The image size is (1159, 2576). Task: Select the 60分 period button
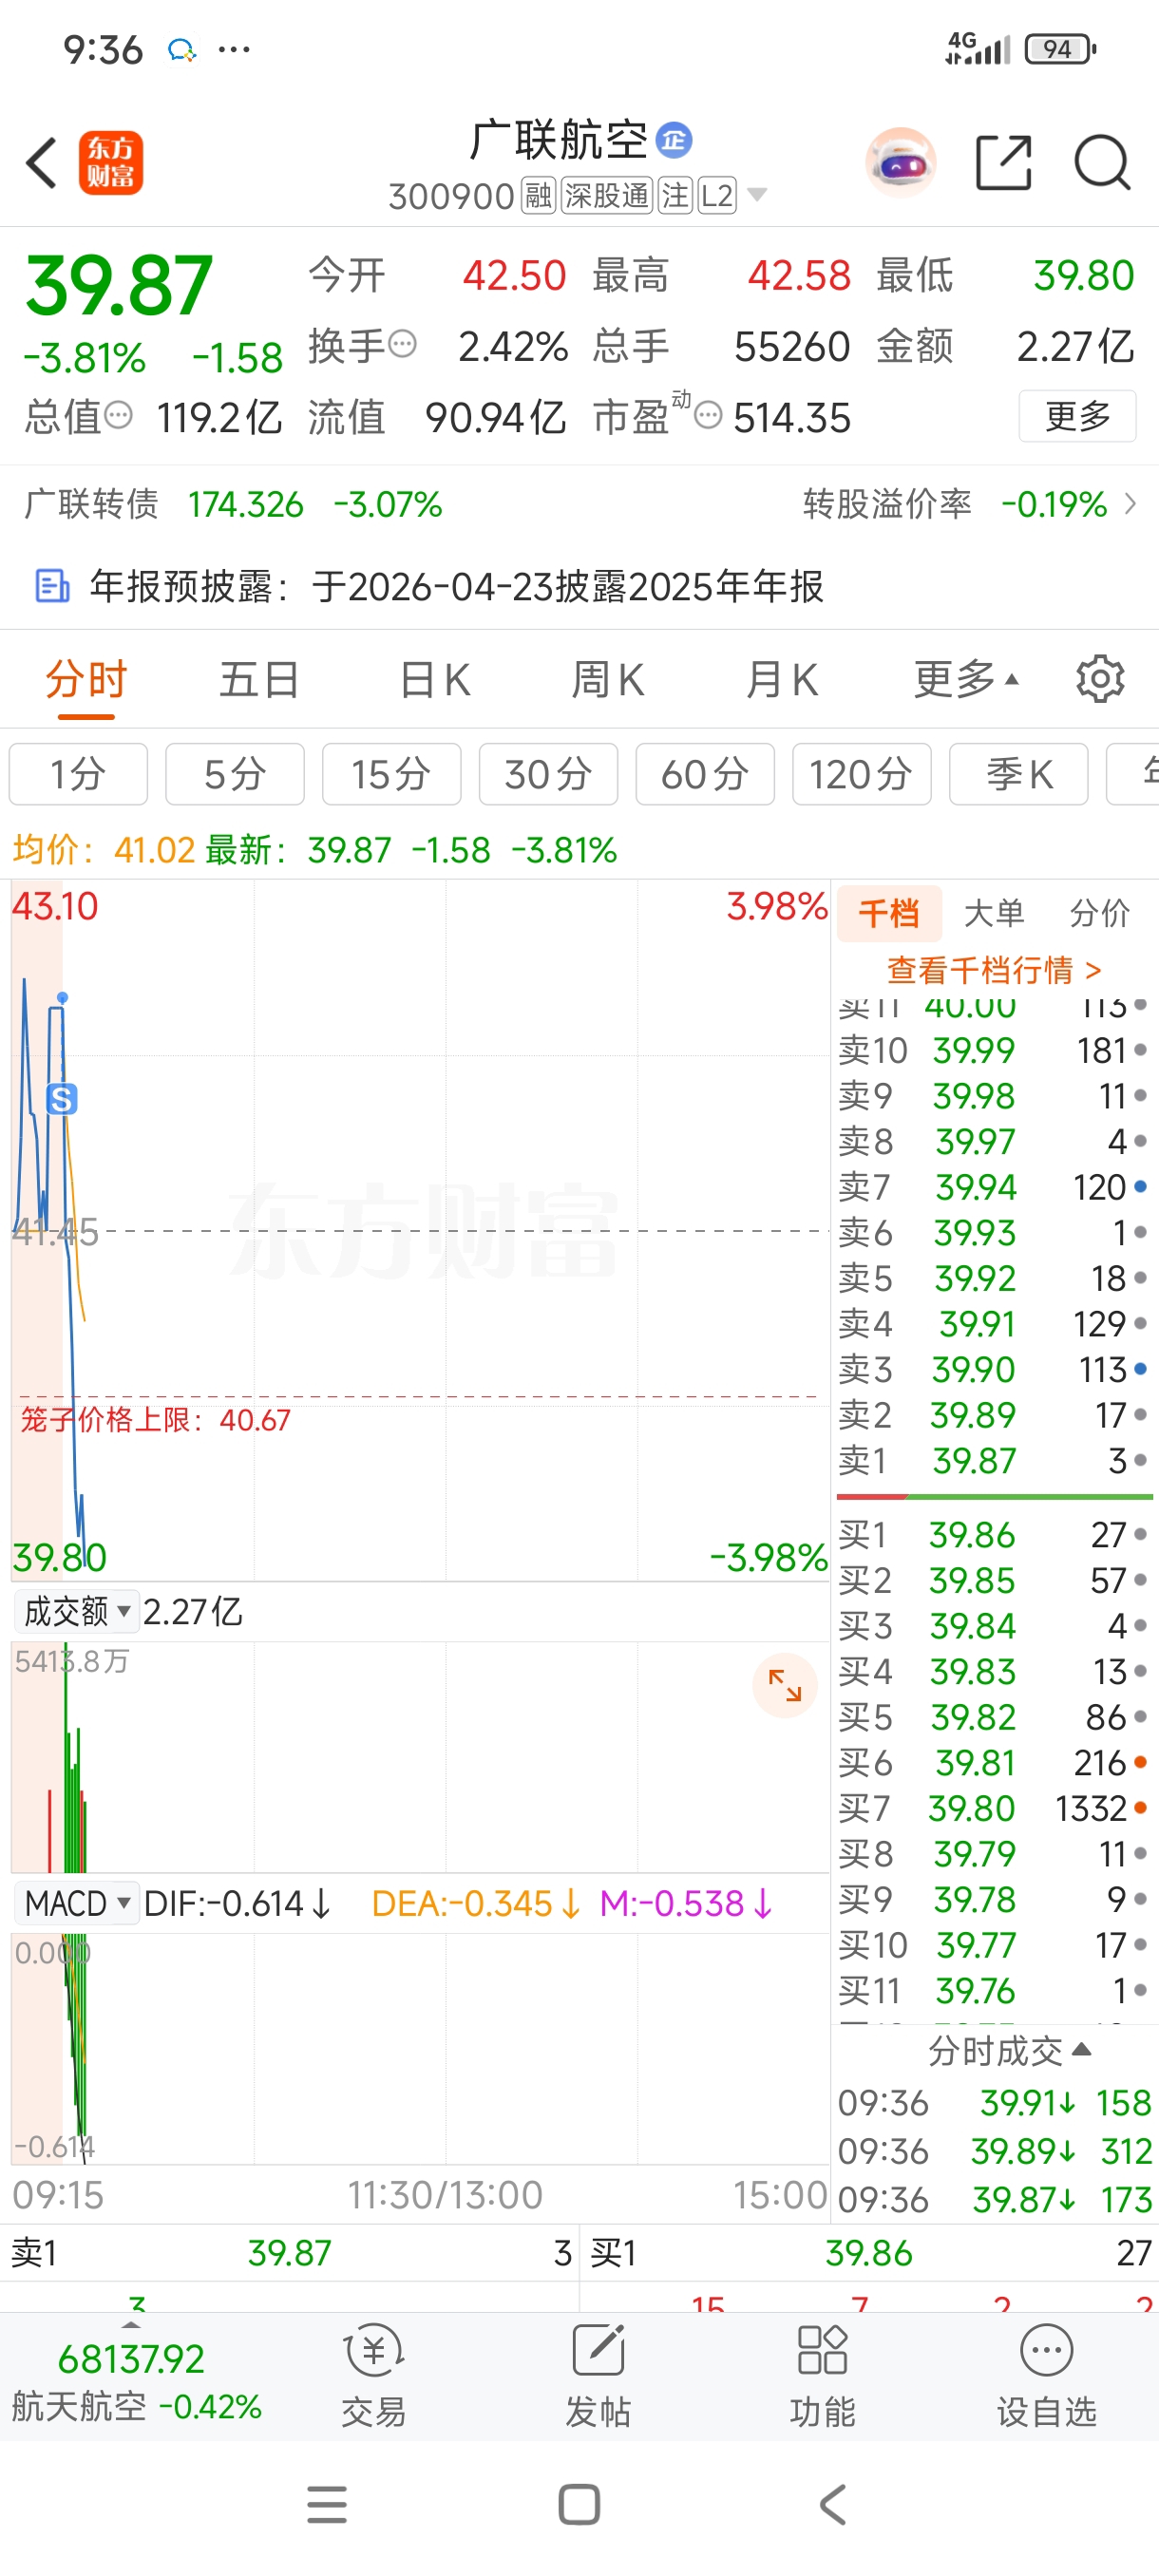(x=705, y=774)
